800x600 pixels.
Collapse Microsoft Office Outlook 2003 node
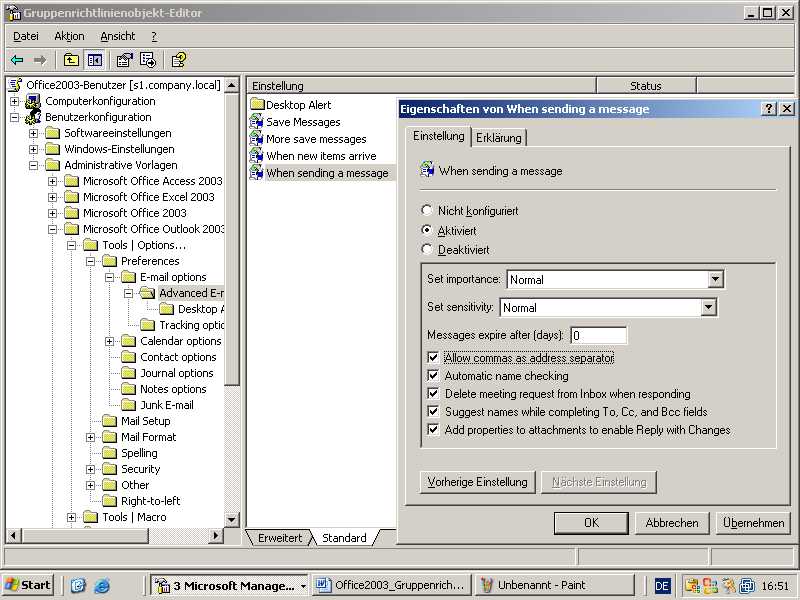[53, 229]
